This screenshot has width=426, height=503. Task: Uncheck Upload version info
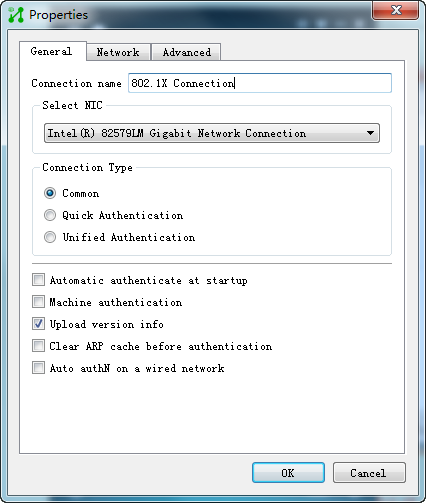[x=39, y=324]
